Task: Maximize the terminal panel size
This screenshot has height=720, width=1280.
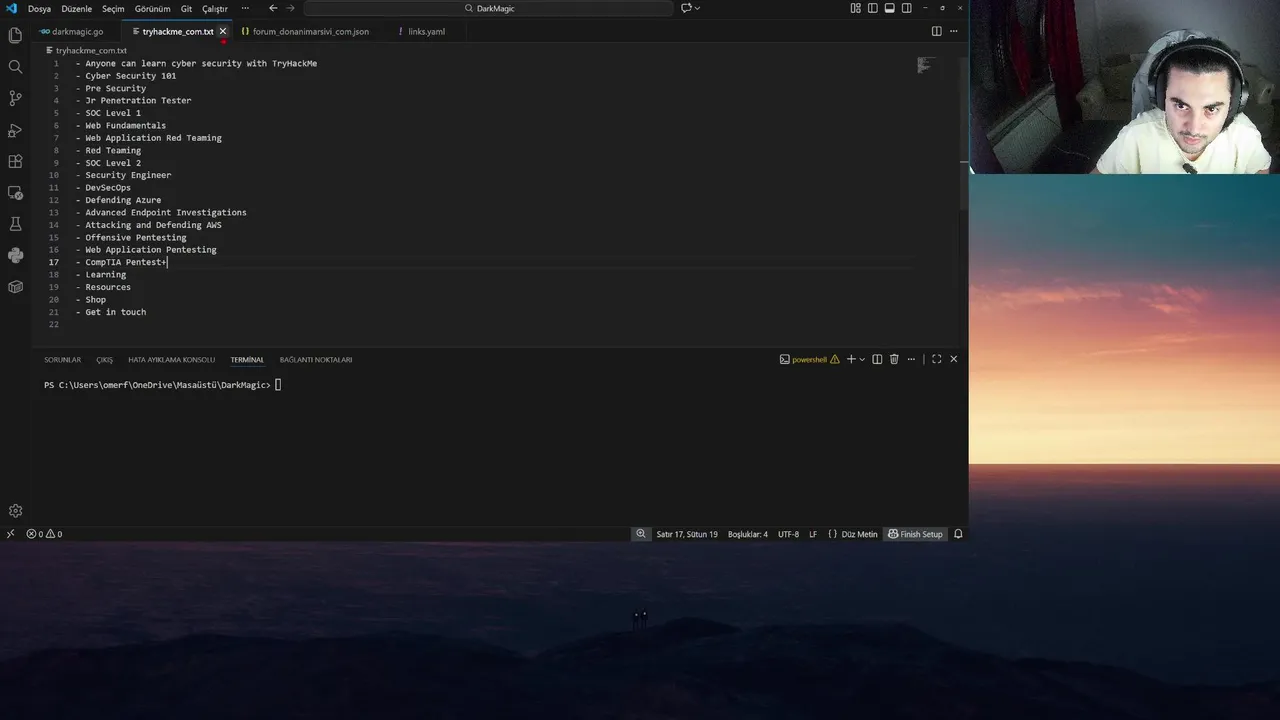Action: tap(937, 359)
